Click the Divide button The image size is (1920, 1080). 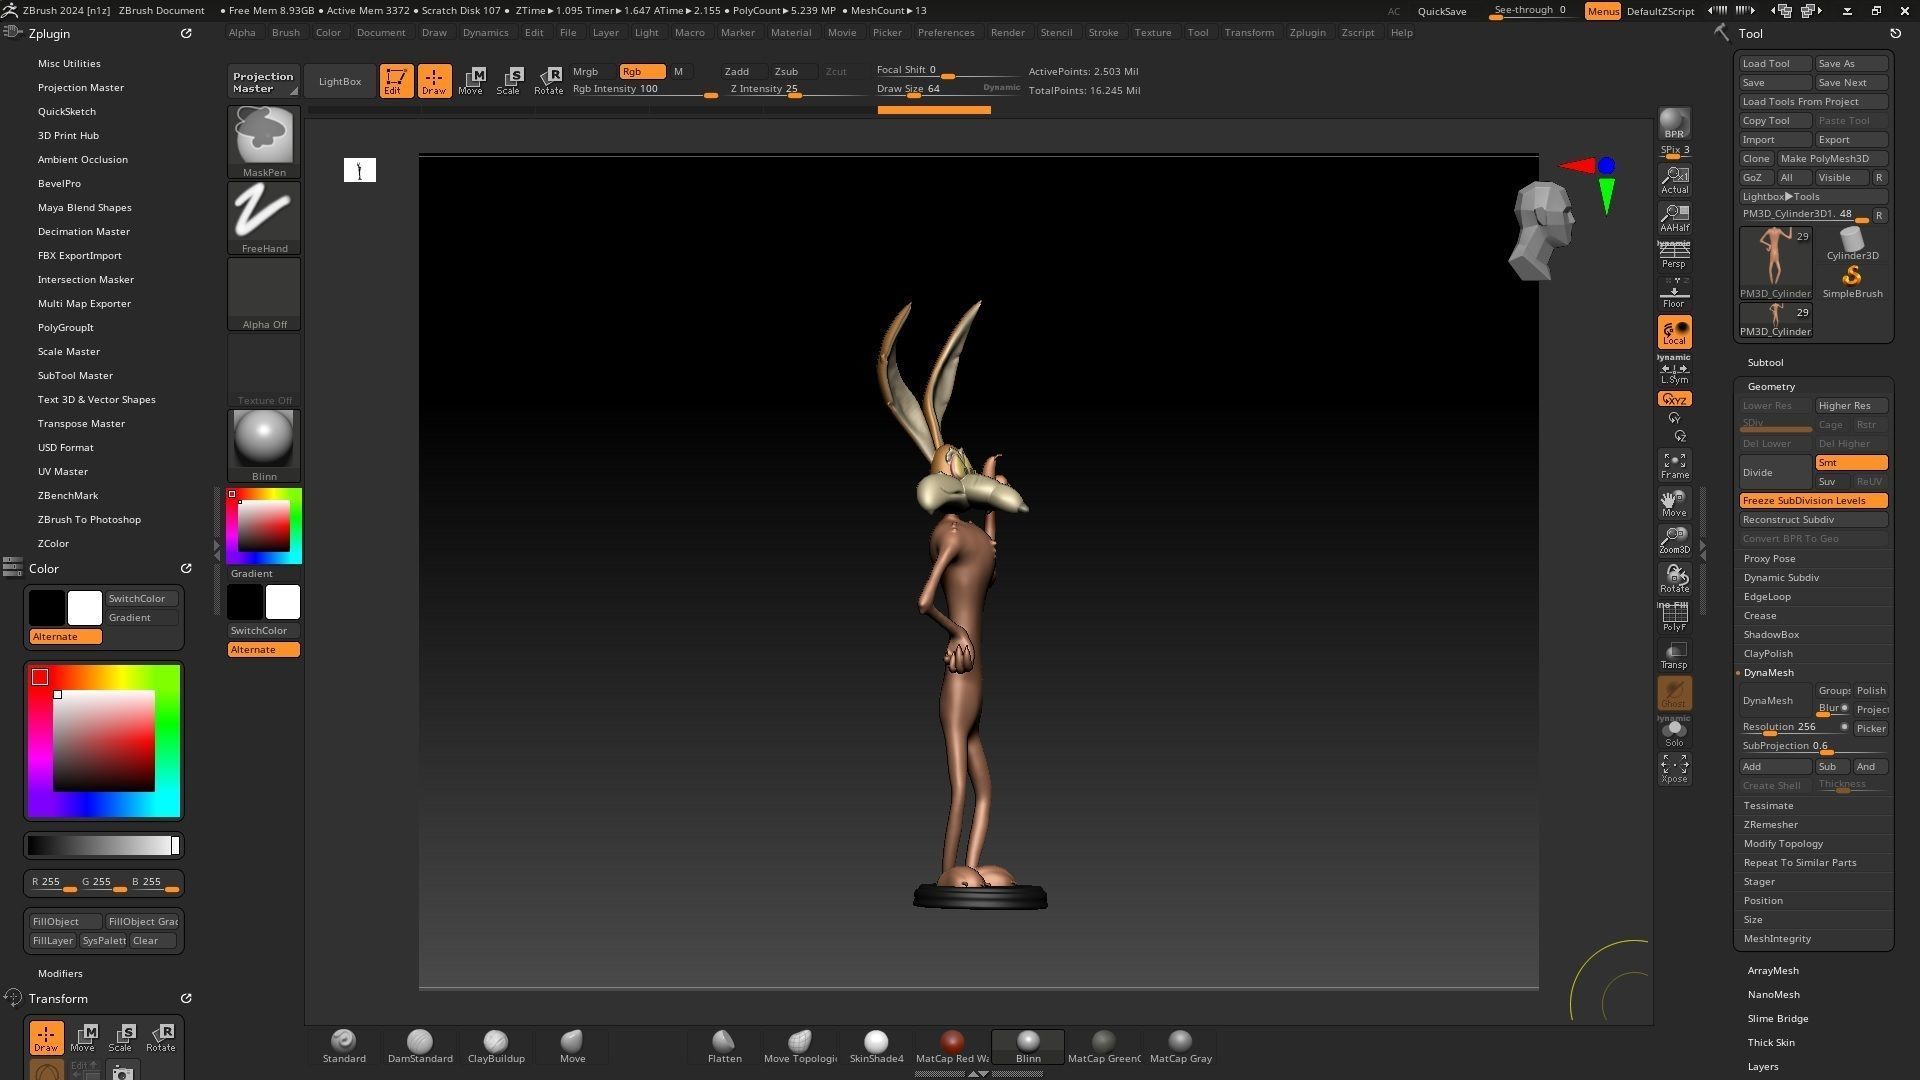(1775, 472)
